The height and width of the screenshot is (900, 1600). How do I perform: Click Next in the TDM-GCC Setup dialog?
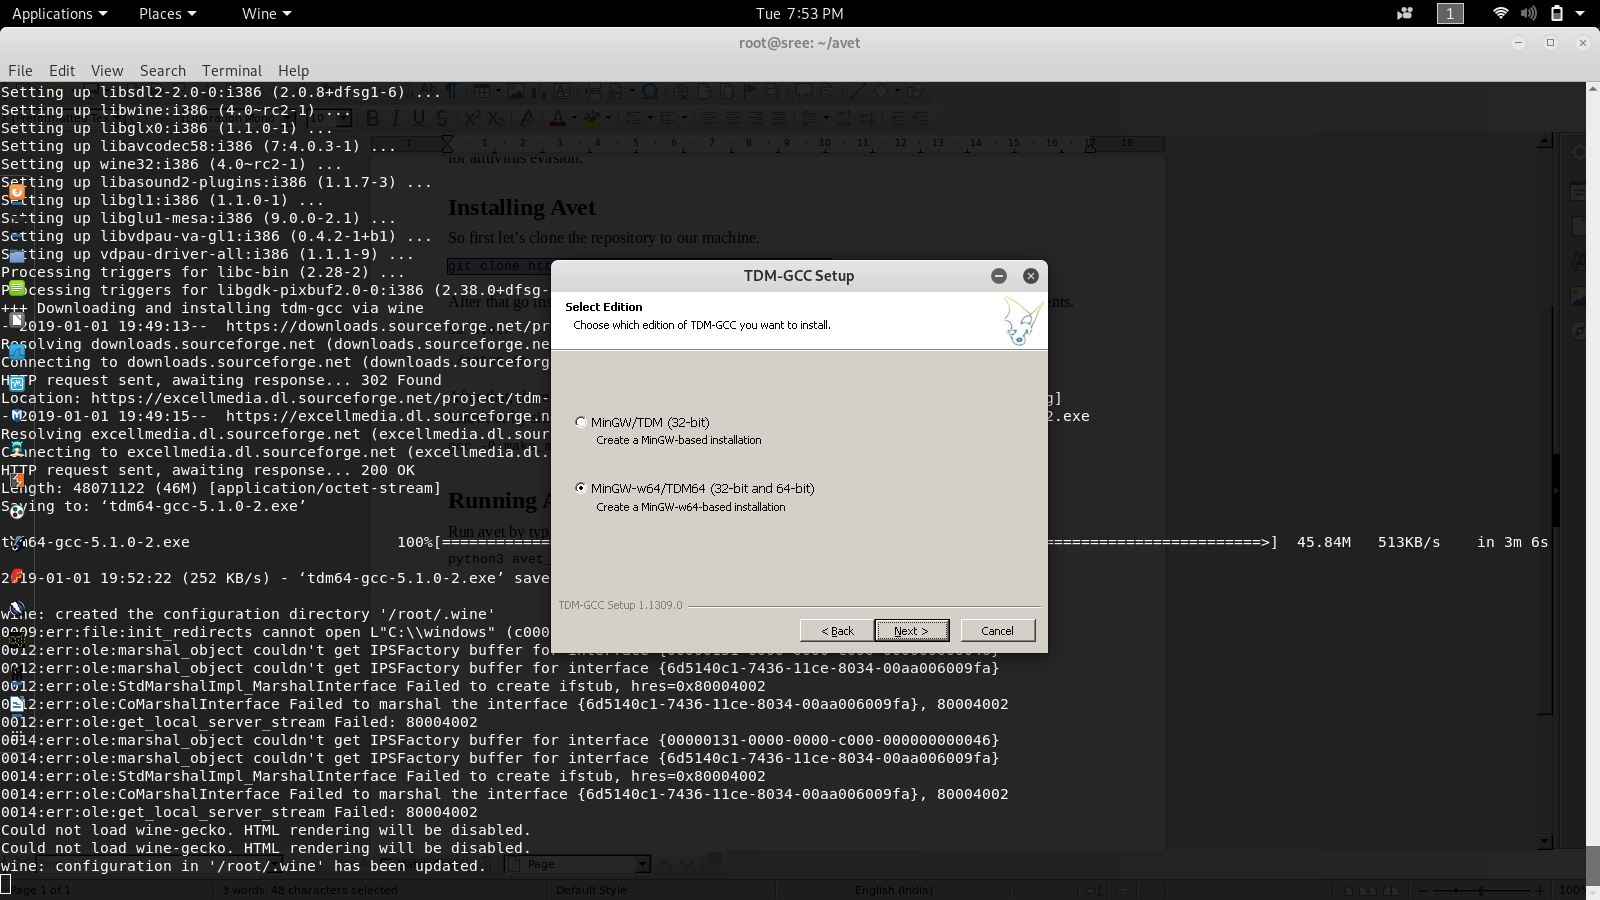(x=911, y=630)
